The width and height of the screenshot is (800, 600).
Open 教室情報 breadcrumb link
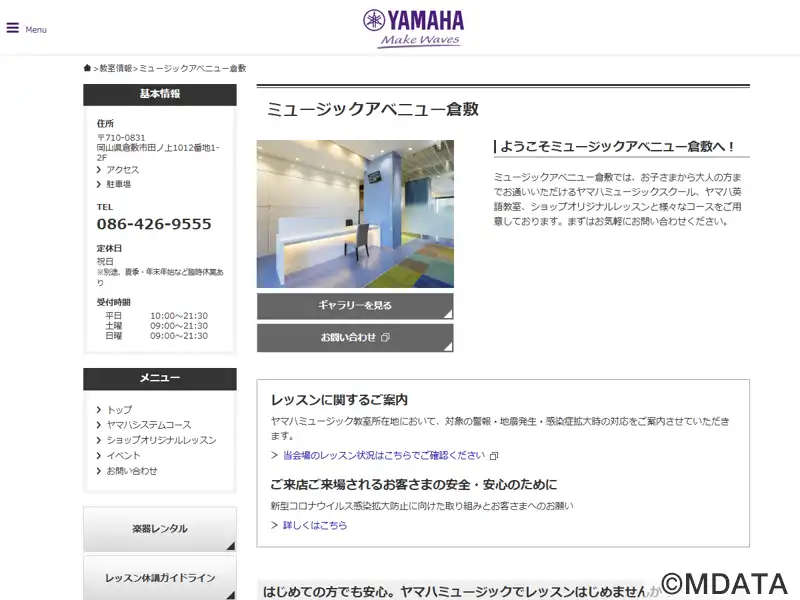tap(116, 68)
